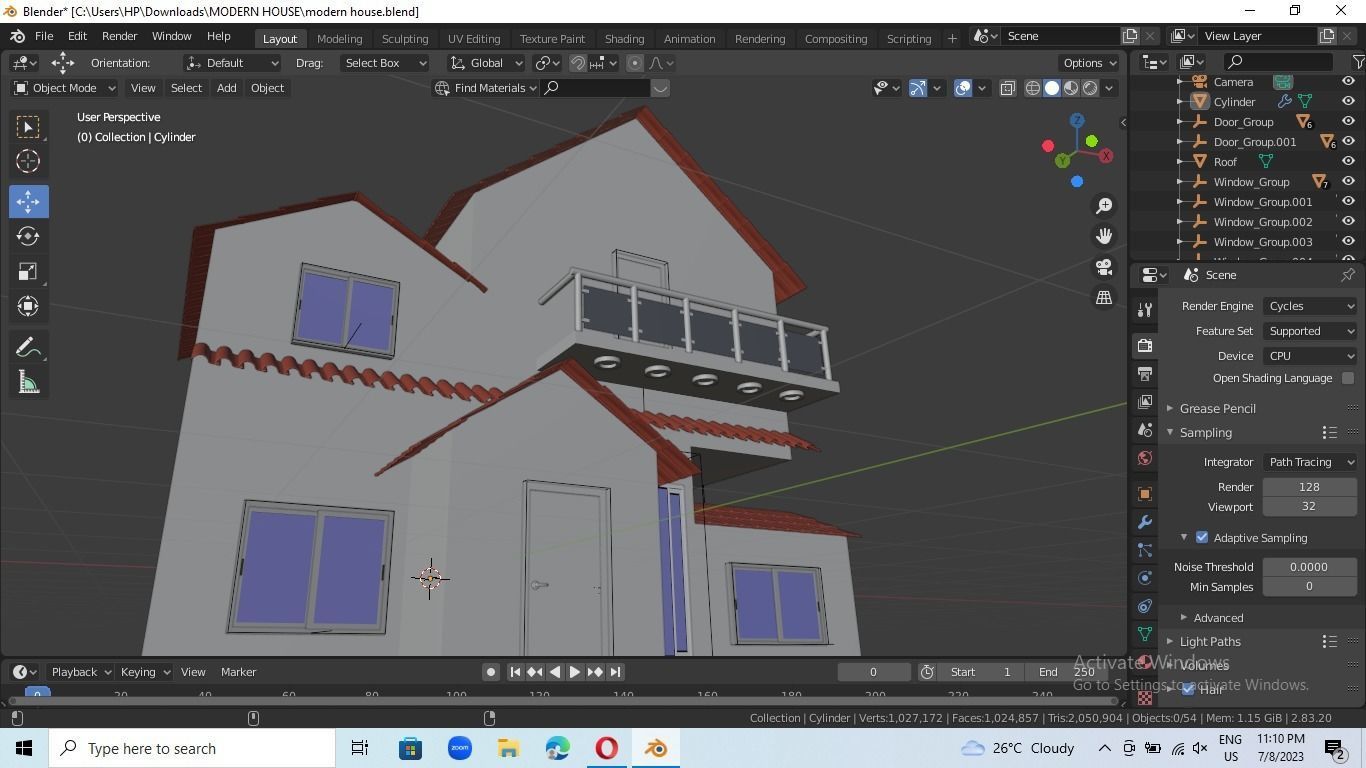Image resolution: width=1366 pixels, height=768 pixels.
Task: Open the Object Mode dropdown
Action: (x=64, y=88)
